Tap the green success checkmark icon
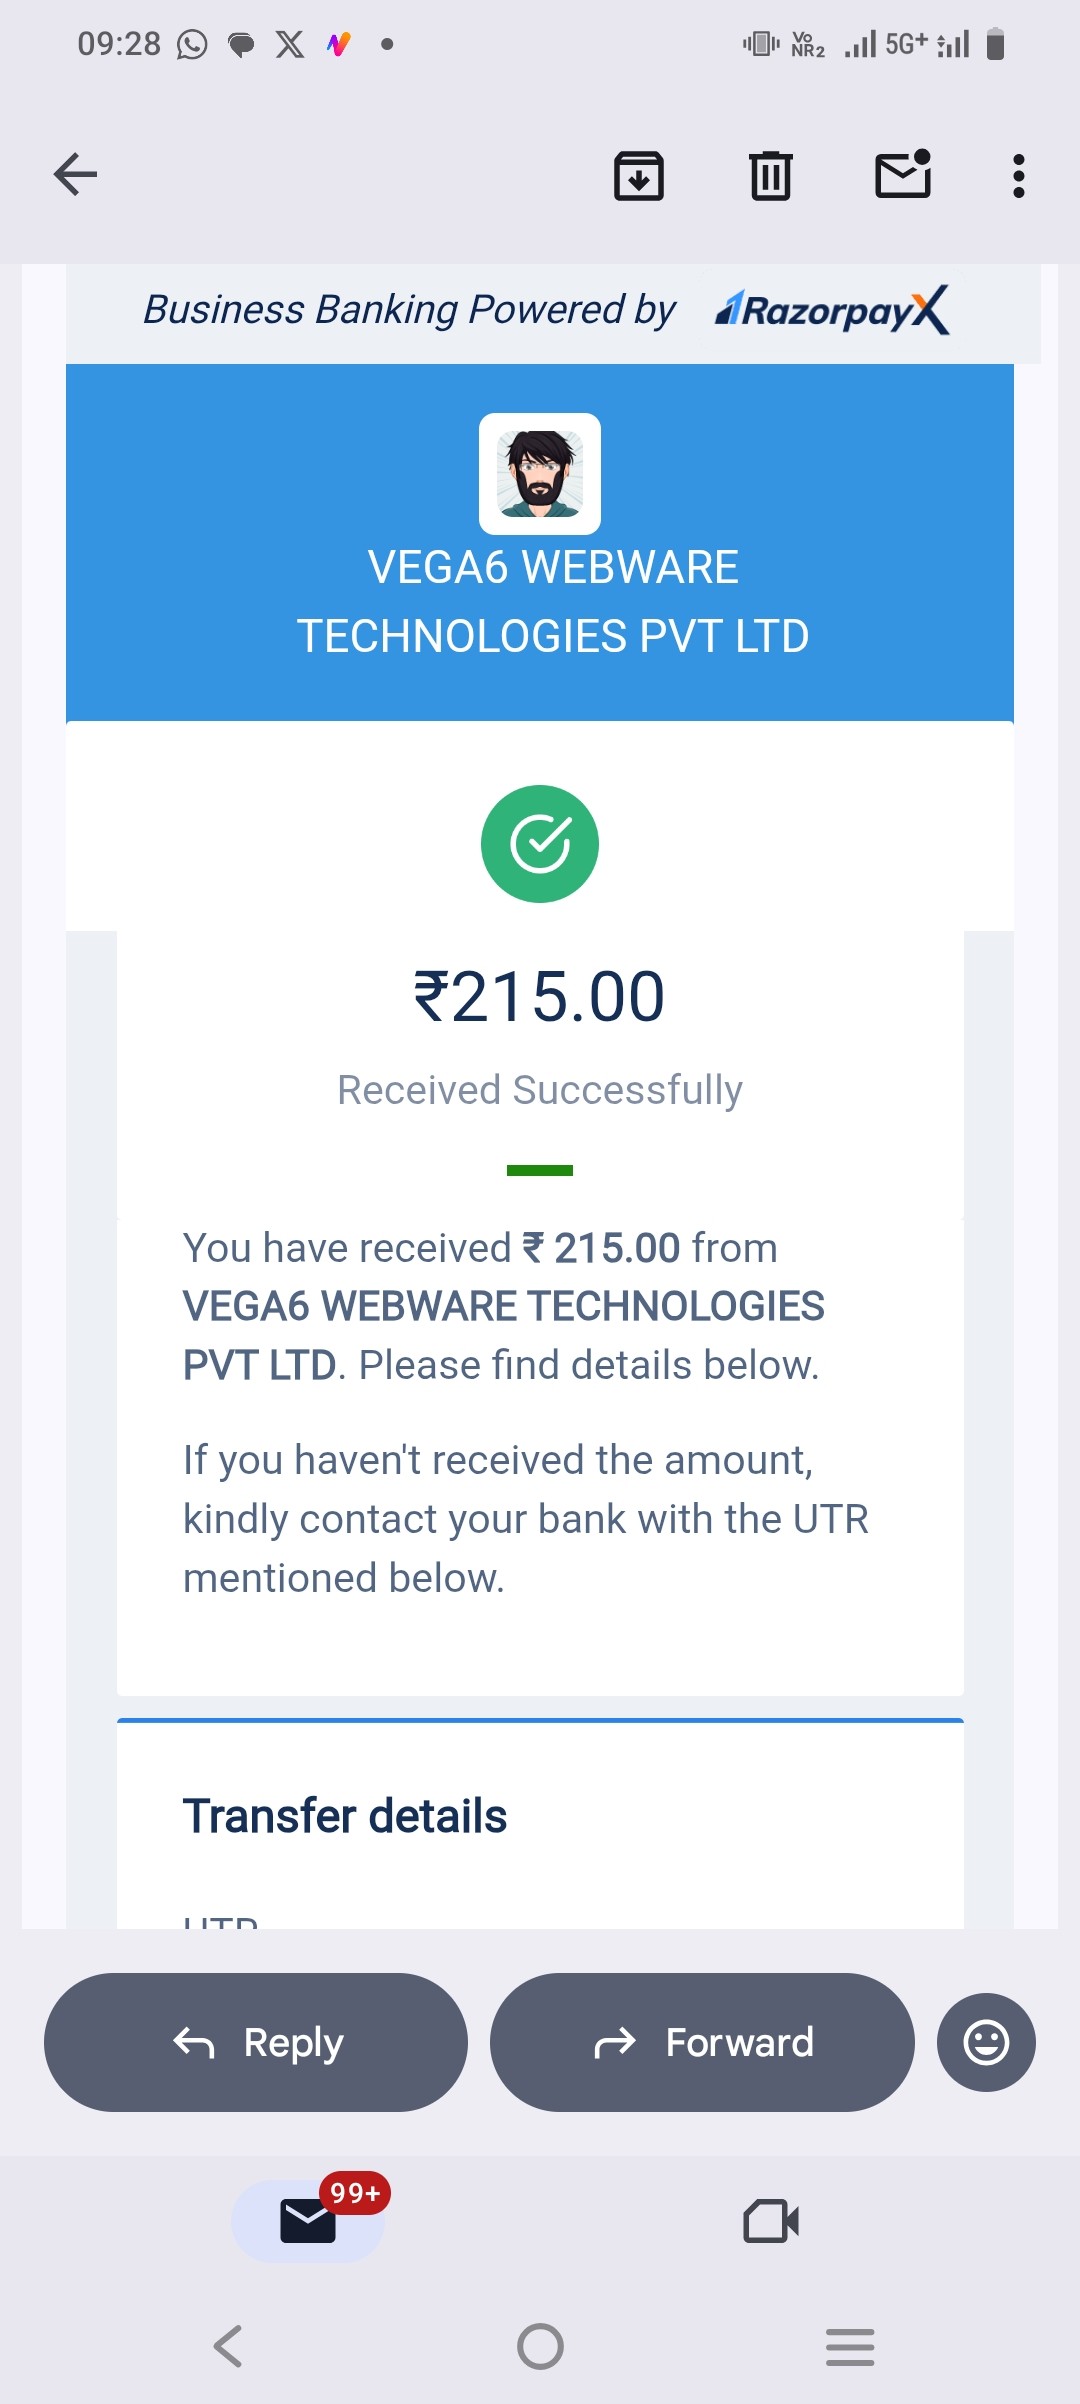The image size is (1080, 2404). click(x=540, y=844)
